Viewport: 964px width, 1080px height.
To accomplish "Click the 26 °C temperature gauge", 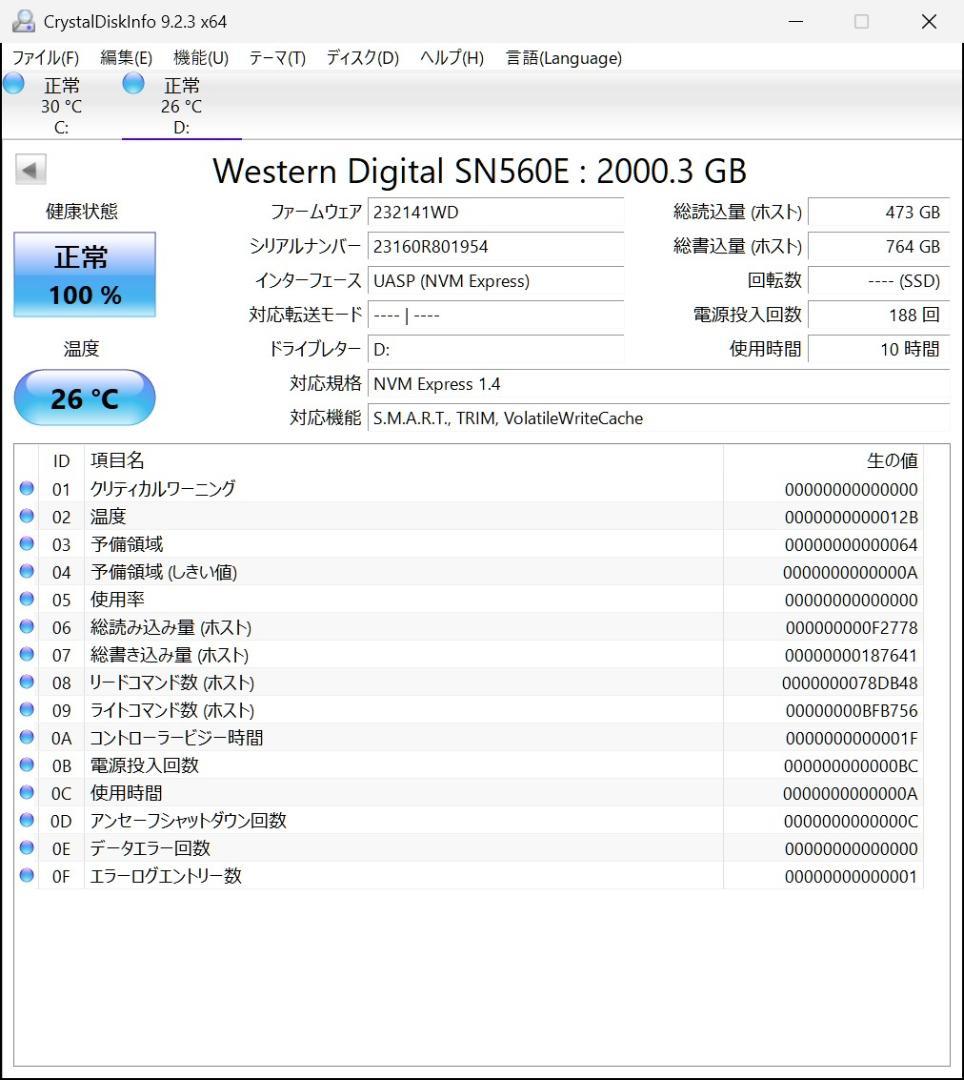I will pos(84,398).
